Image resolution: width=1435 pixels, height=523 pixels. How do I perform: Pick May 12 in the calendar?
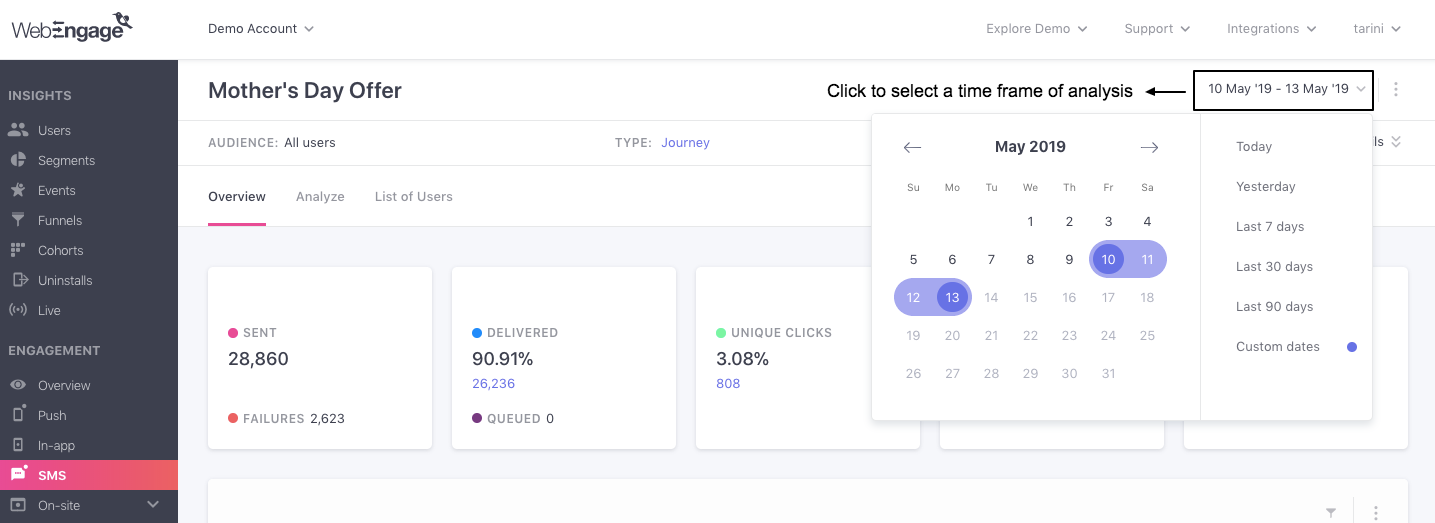click(913, 298)
